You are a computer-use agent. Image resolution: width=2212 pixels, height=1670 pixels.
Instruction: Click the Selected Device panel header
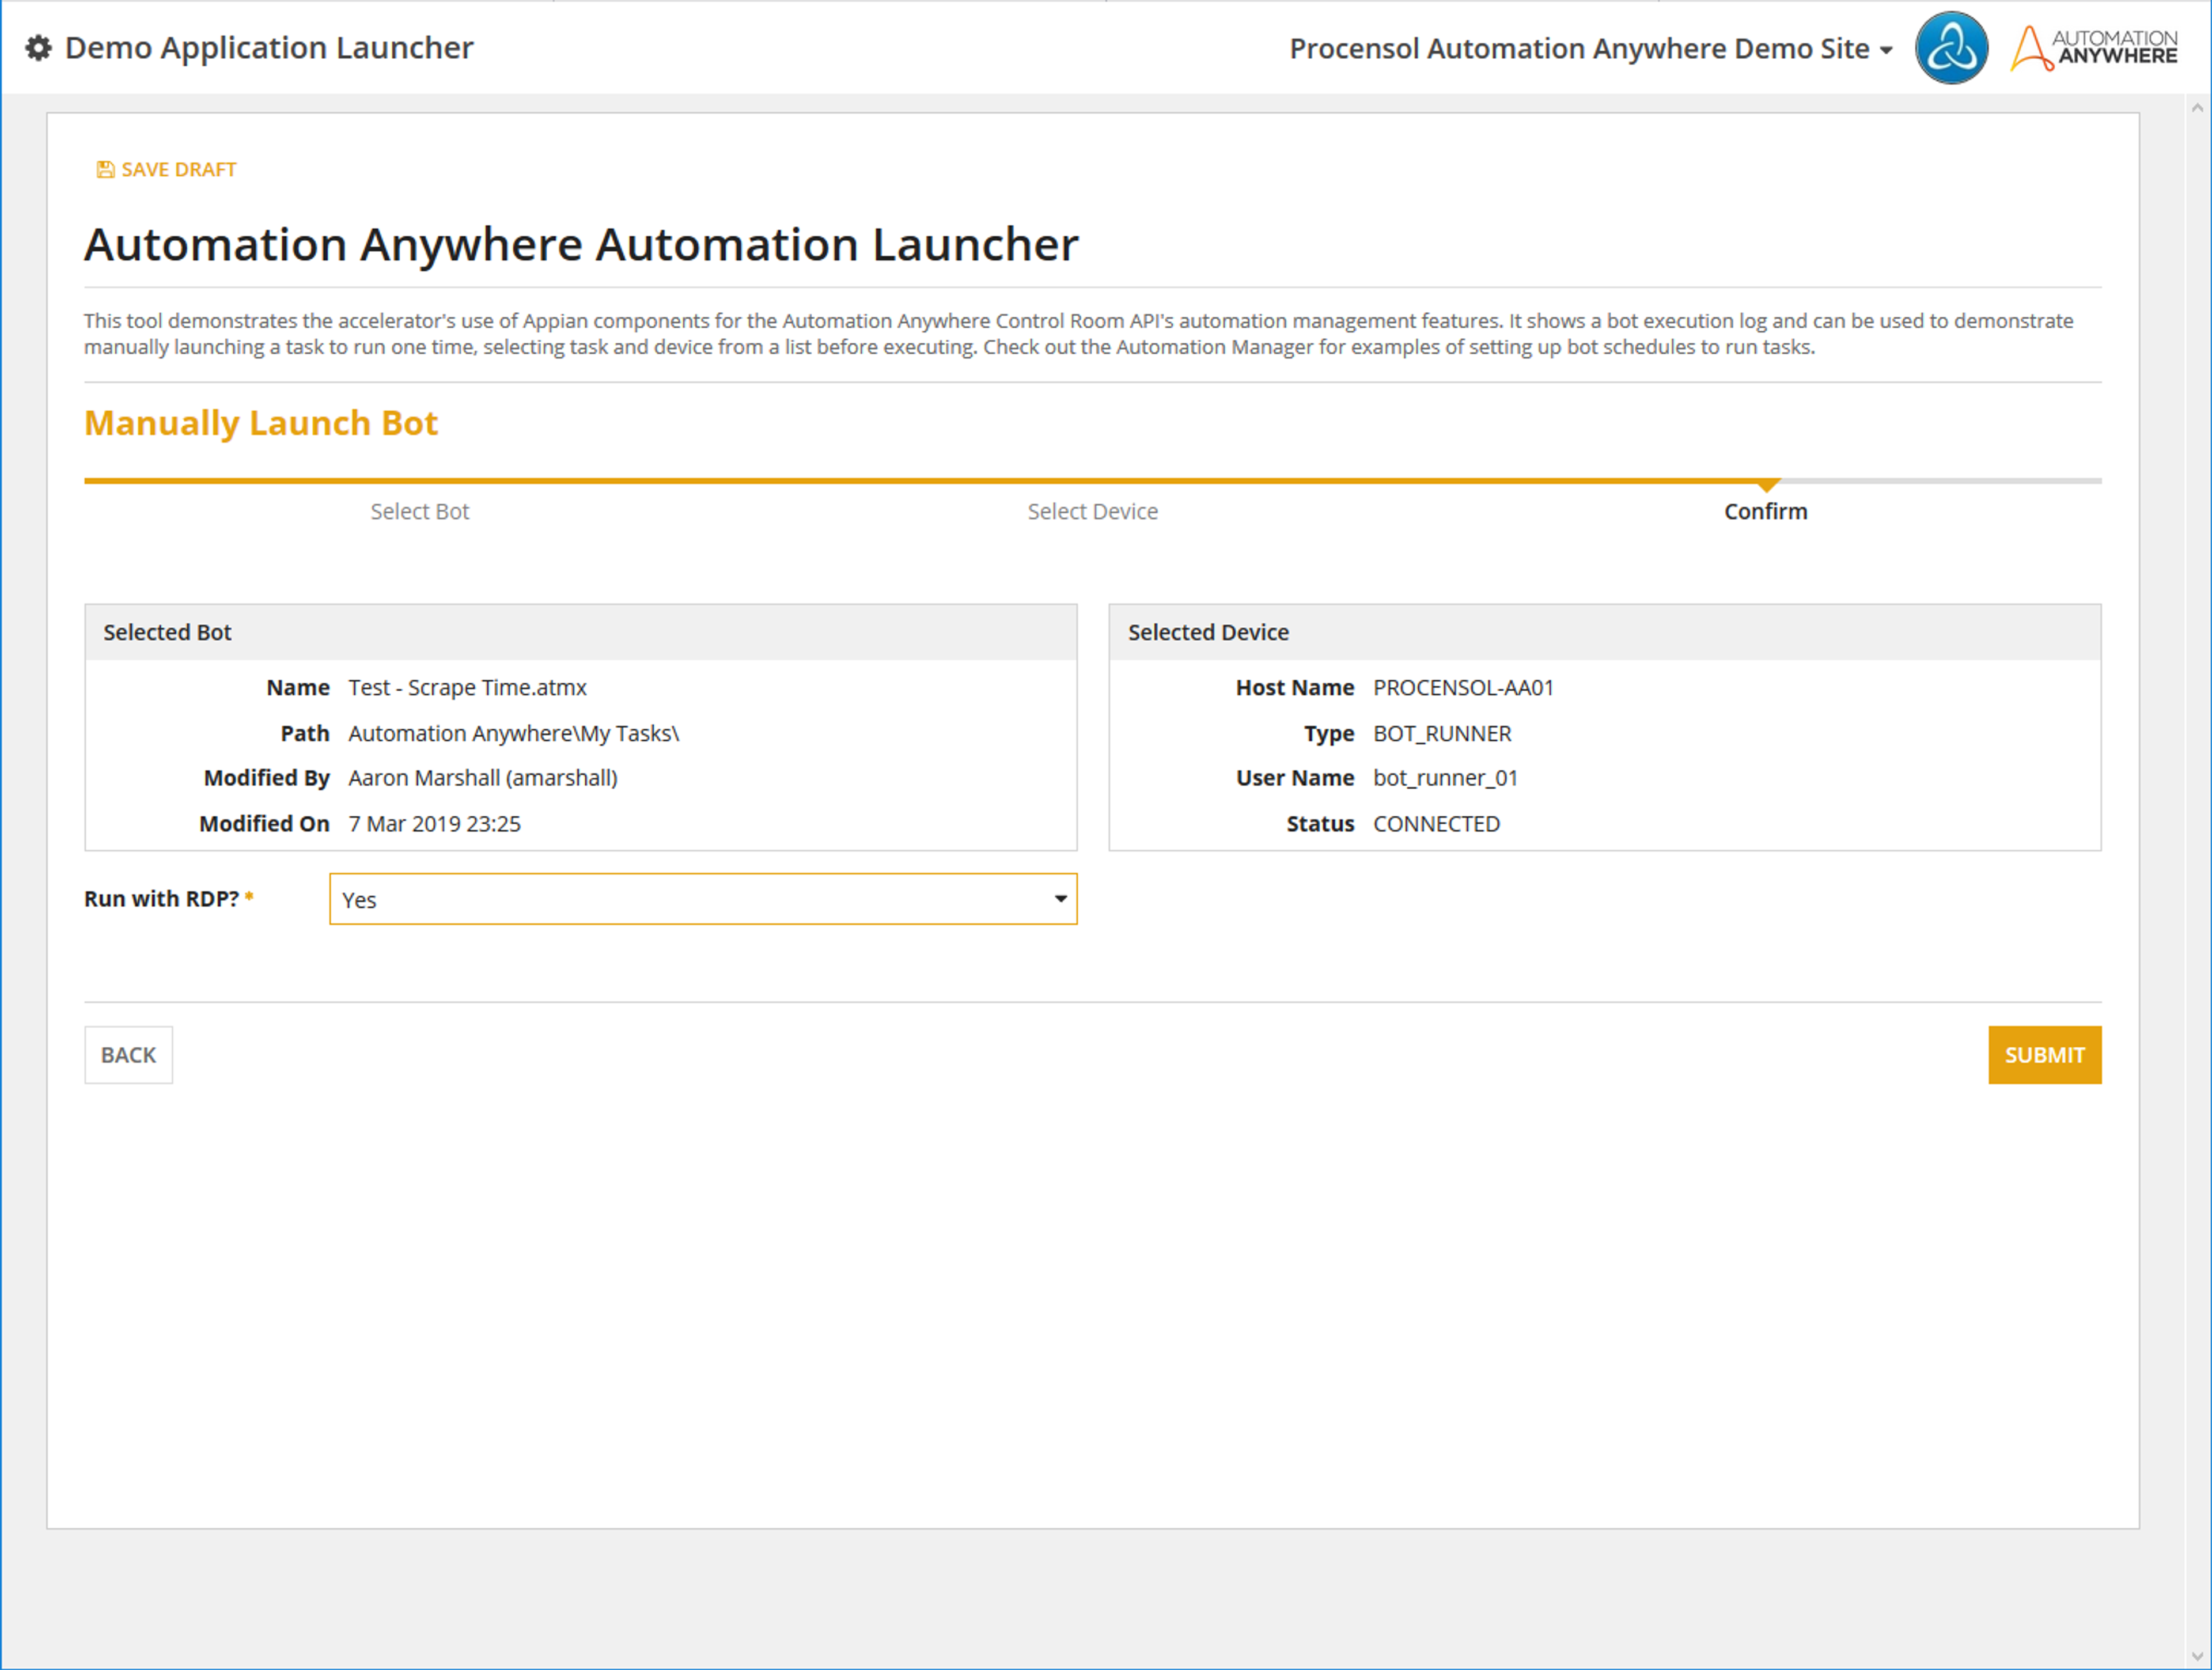coord(1605,632)
